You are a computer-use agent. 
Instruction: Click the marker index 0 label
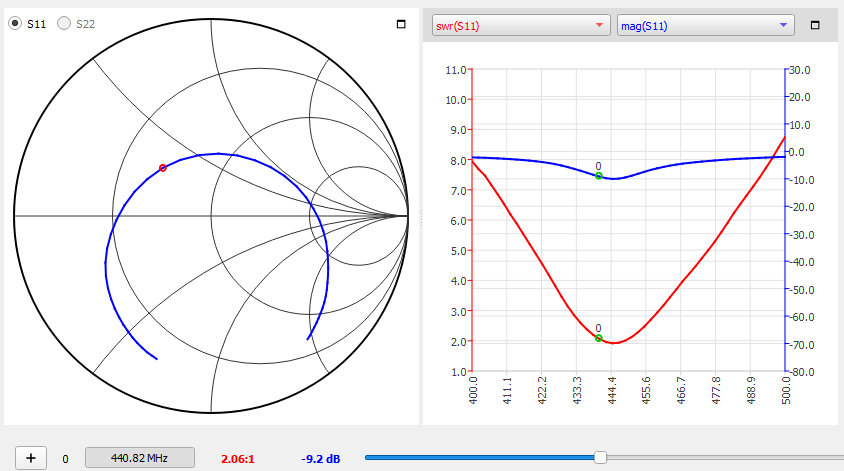pyautogui.click(x=65, y=459)
